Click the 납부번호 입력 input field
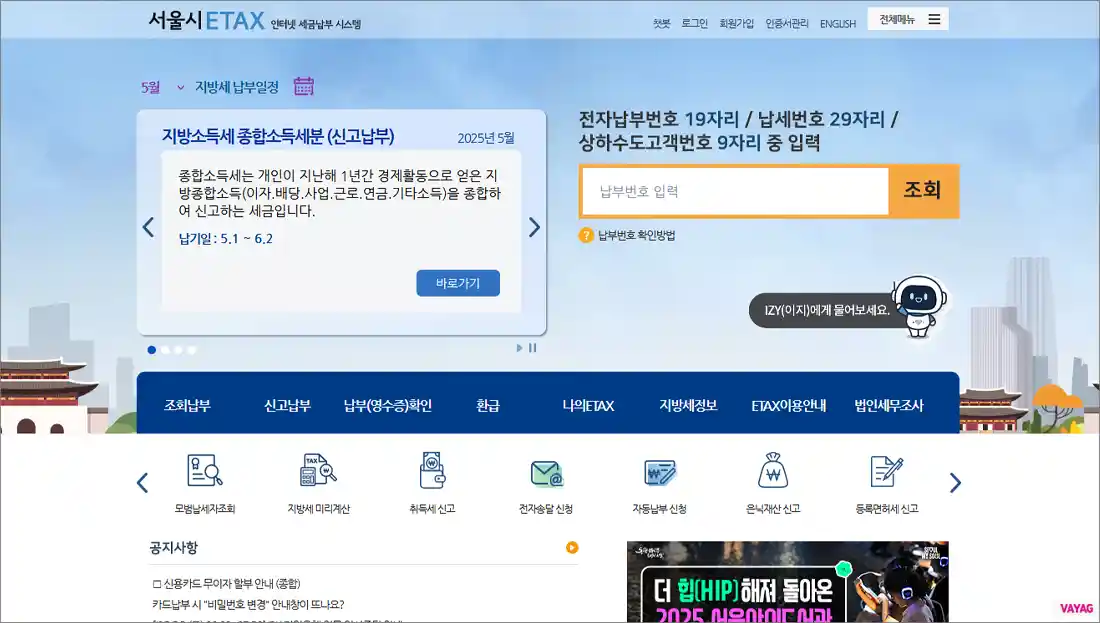The width and height of the screenshot is (1100, 623). pos(735,191)
